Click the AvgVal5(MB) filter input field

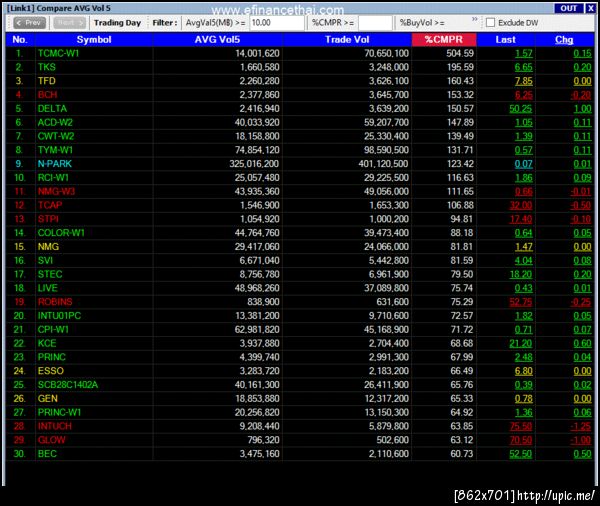277,23
